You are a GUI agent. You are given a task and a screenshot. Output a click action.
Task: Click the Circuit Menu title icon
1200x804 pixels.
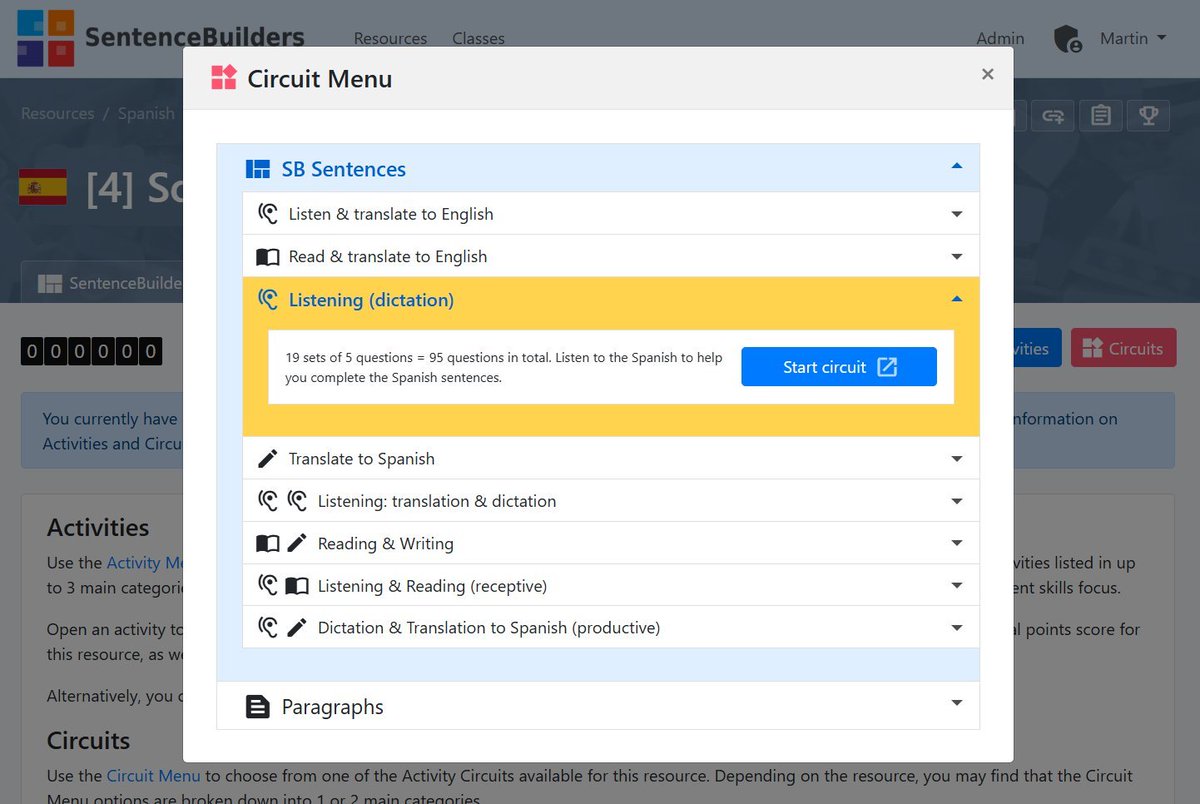point(224,78)
